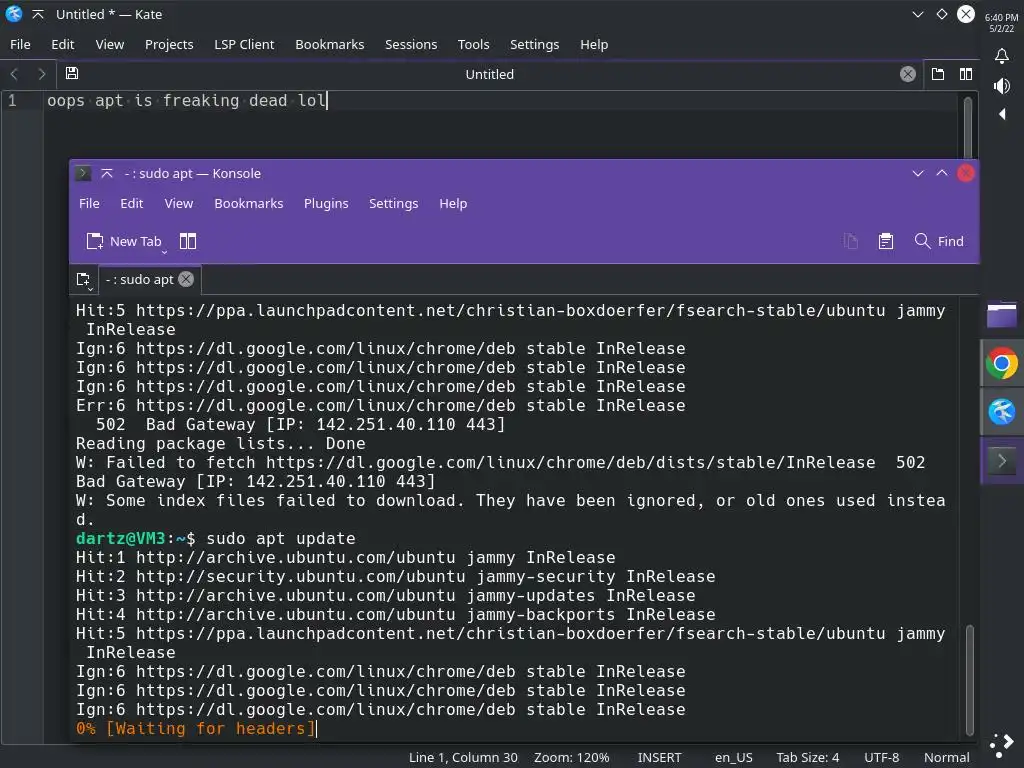Screen dimensions: 1024x768
Task: Click the Kate app icon in title bar
Action: point(14,14)
